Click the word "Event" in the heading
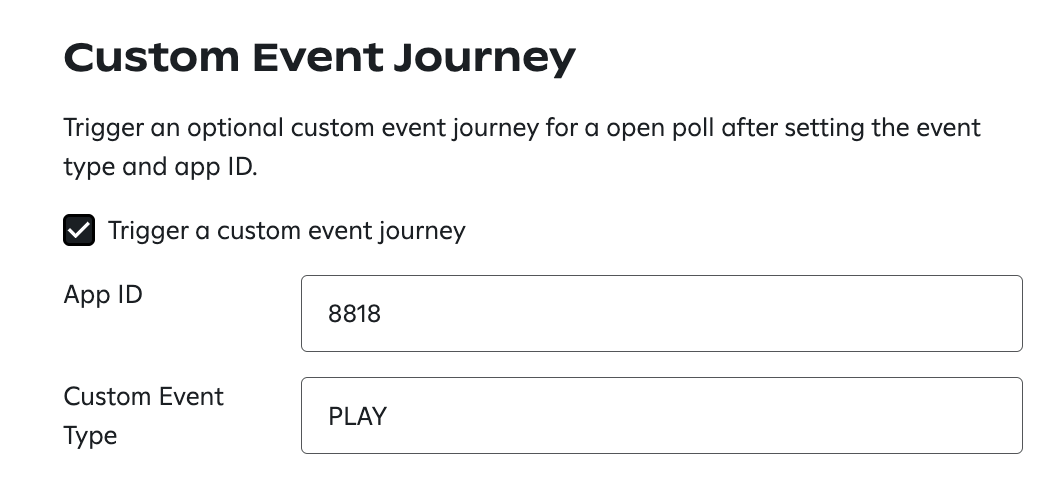The height and width of the screenshot is (490, 1060). [x=317, y=58]
